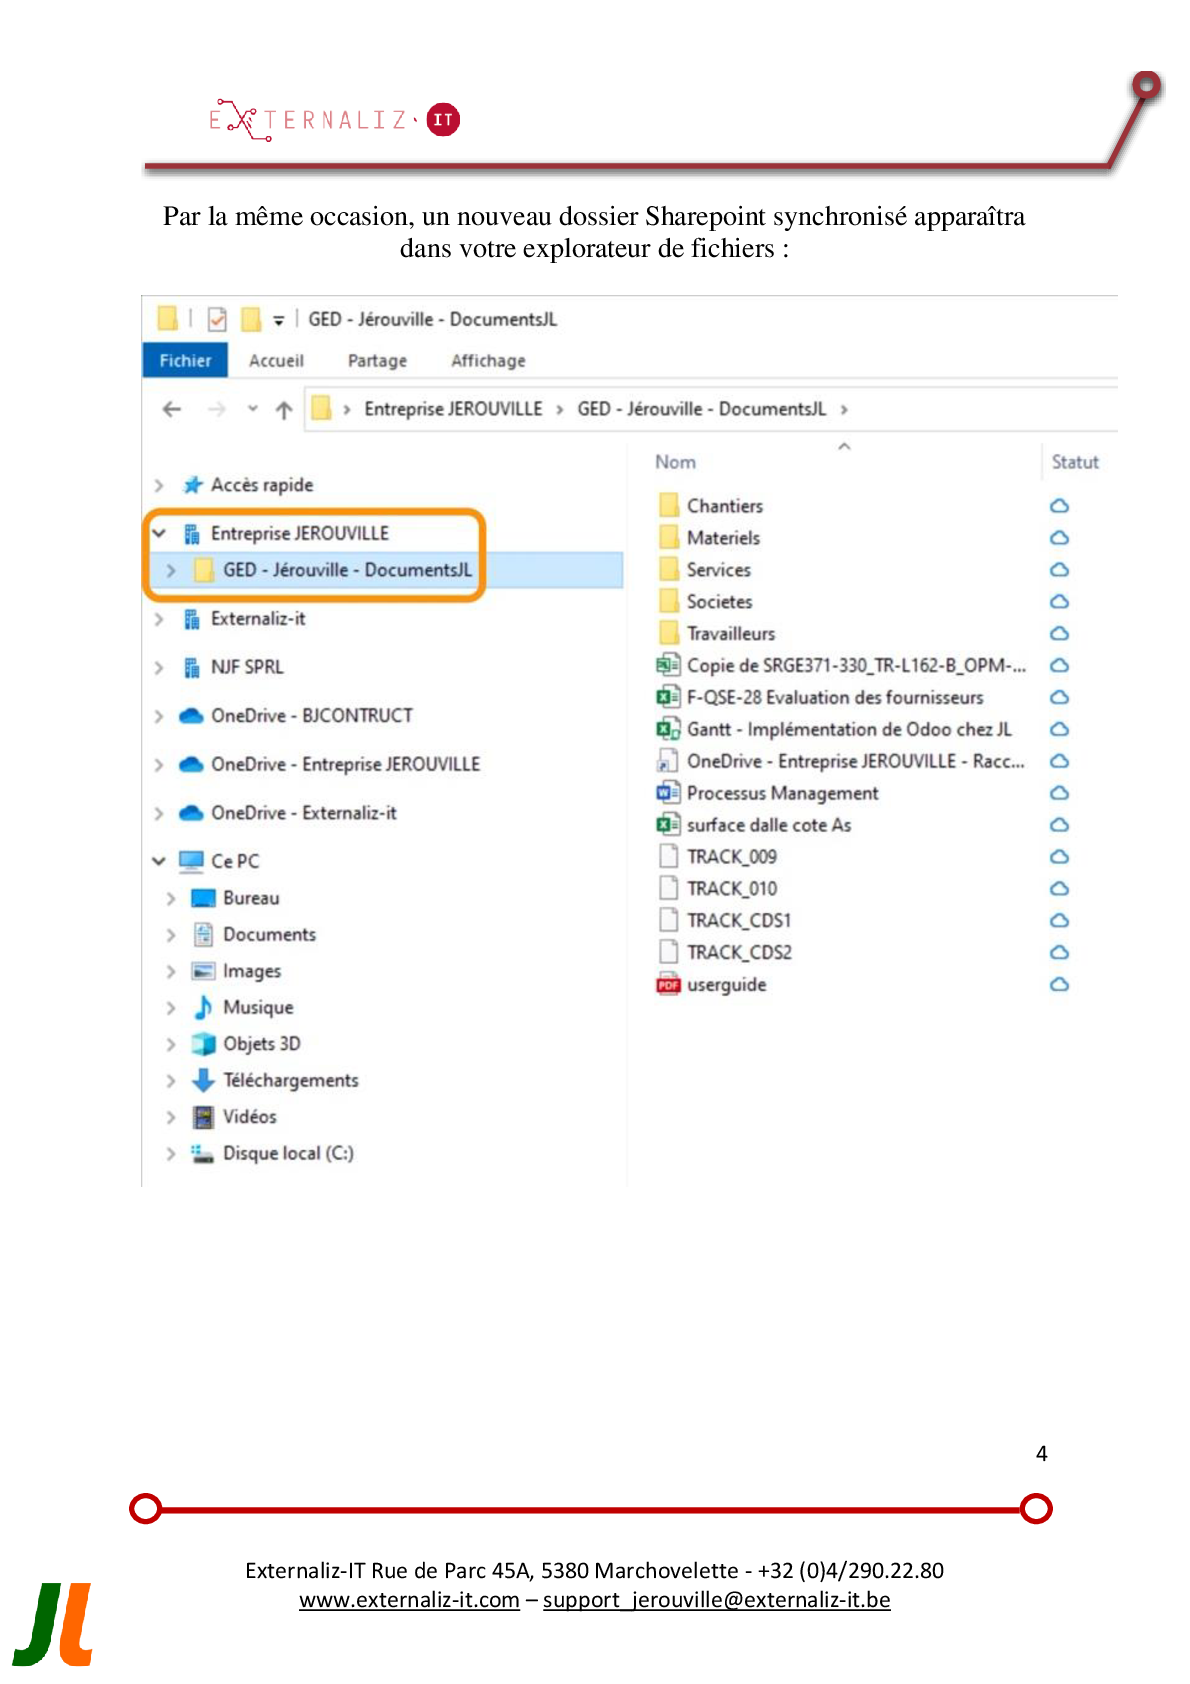The height and width of the screenshot is (1684, 1190).
Task: Select GED - Jérouville - DocumentsJL in the tree
Action: 347,570
